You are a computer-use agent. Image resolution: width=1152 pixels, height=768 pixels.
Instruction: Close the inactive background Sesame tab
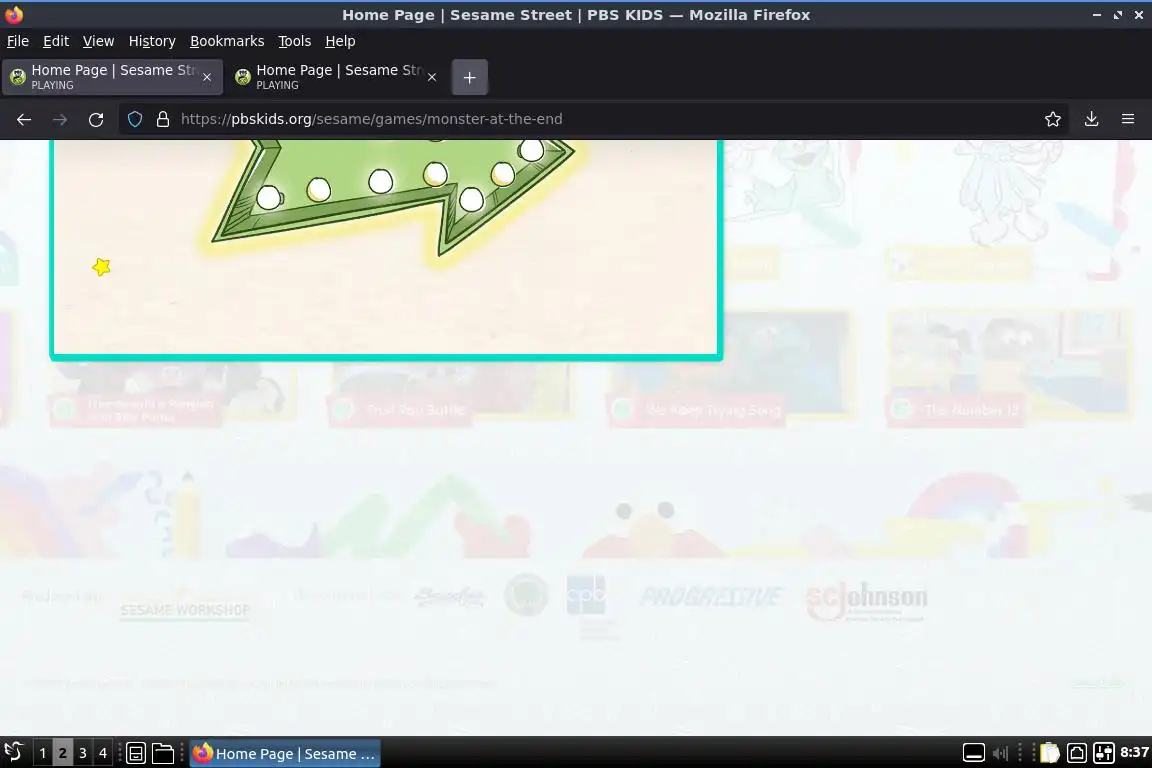pyautogui.click(x=432, y=77)
